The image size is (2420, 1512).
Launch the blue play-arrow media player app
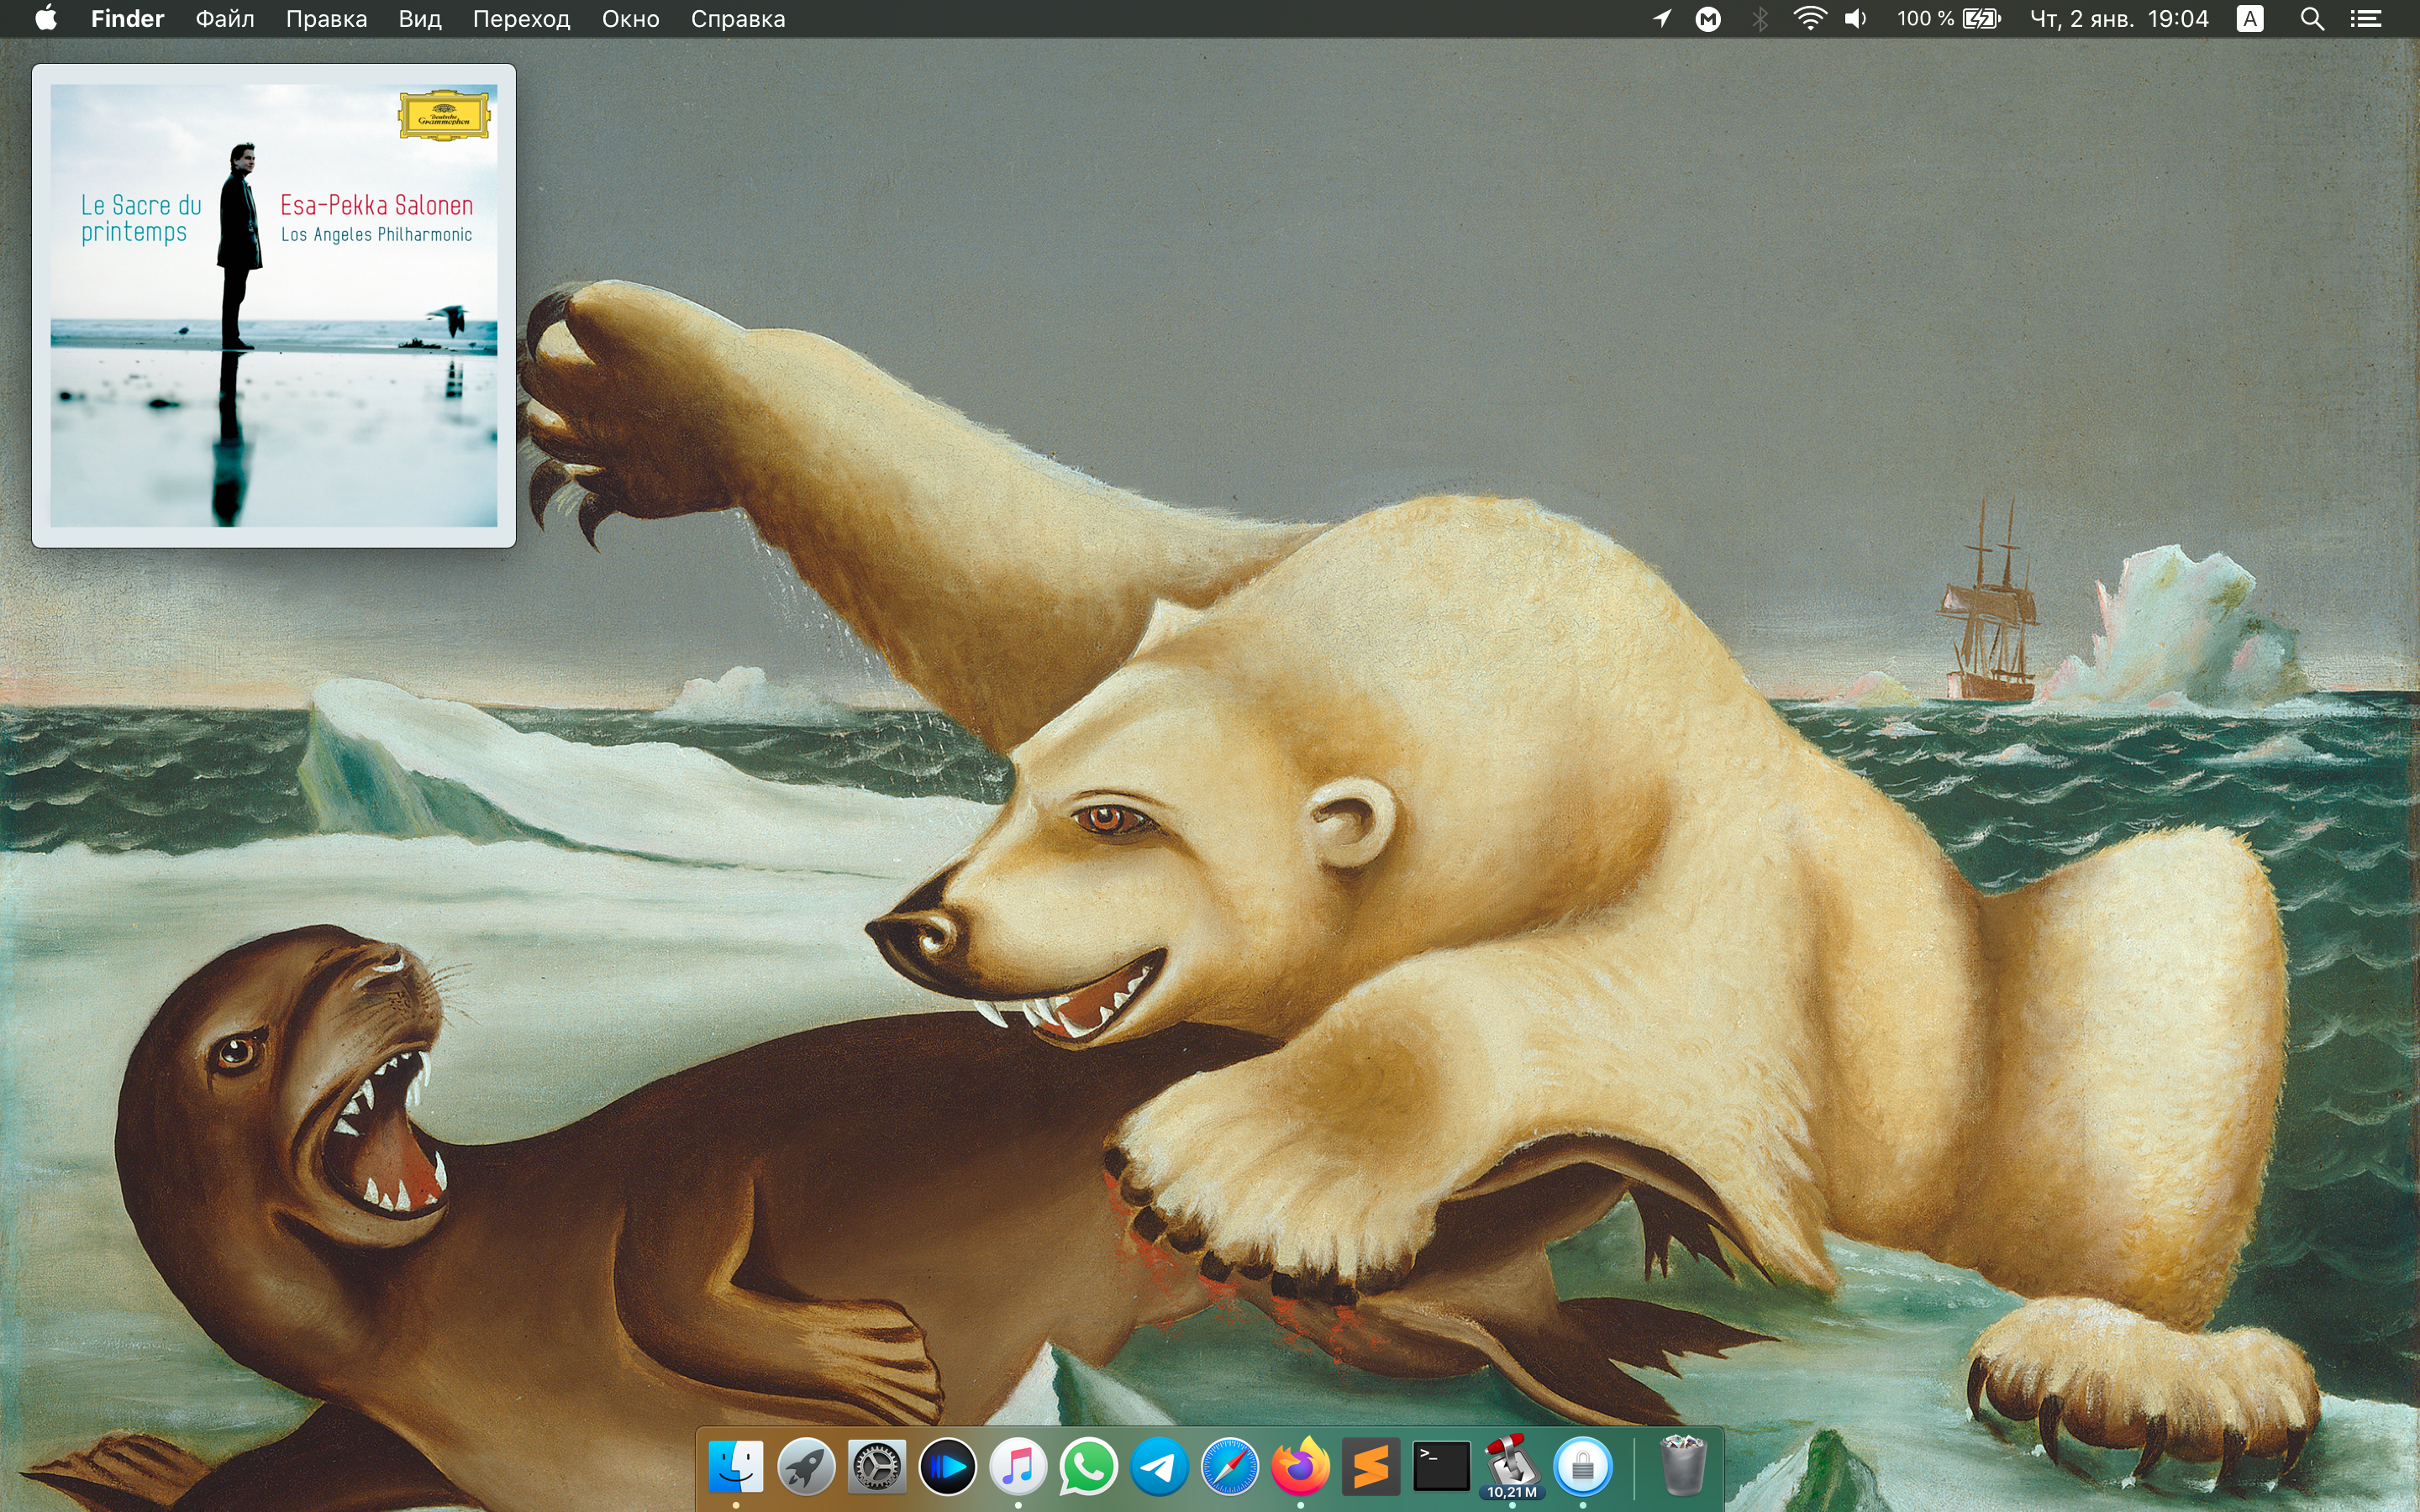[947, 1467]
